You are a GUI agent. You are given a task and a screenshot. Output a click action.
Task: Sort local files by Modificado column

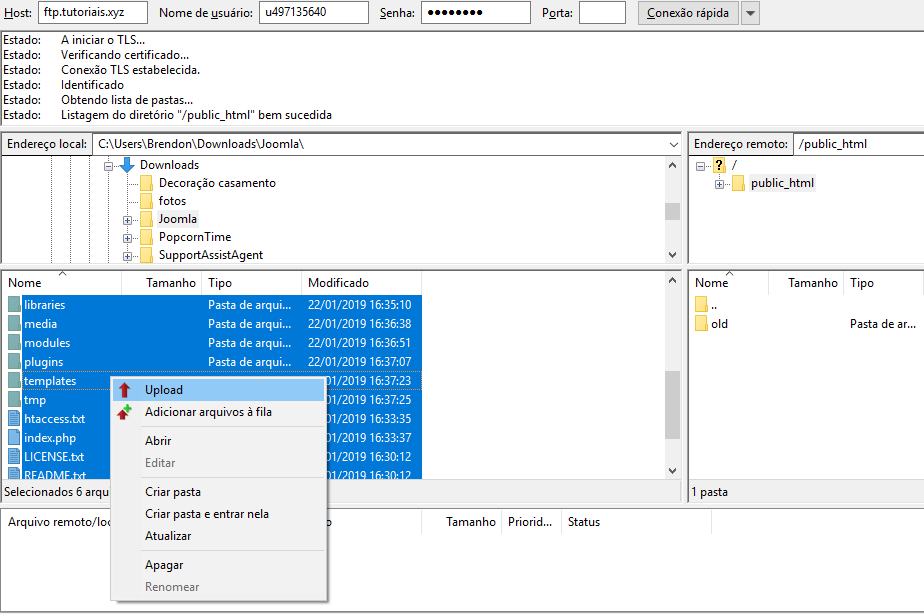point(361,283)
